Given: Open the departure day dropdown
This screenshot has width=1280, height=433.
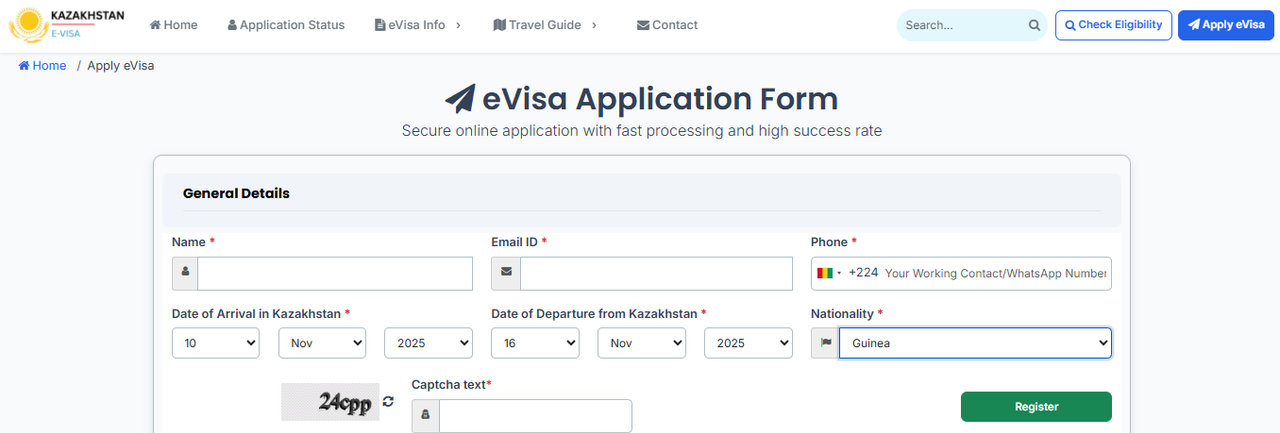Looking at the screenshot, I should [x=535, y=344].
